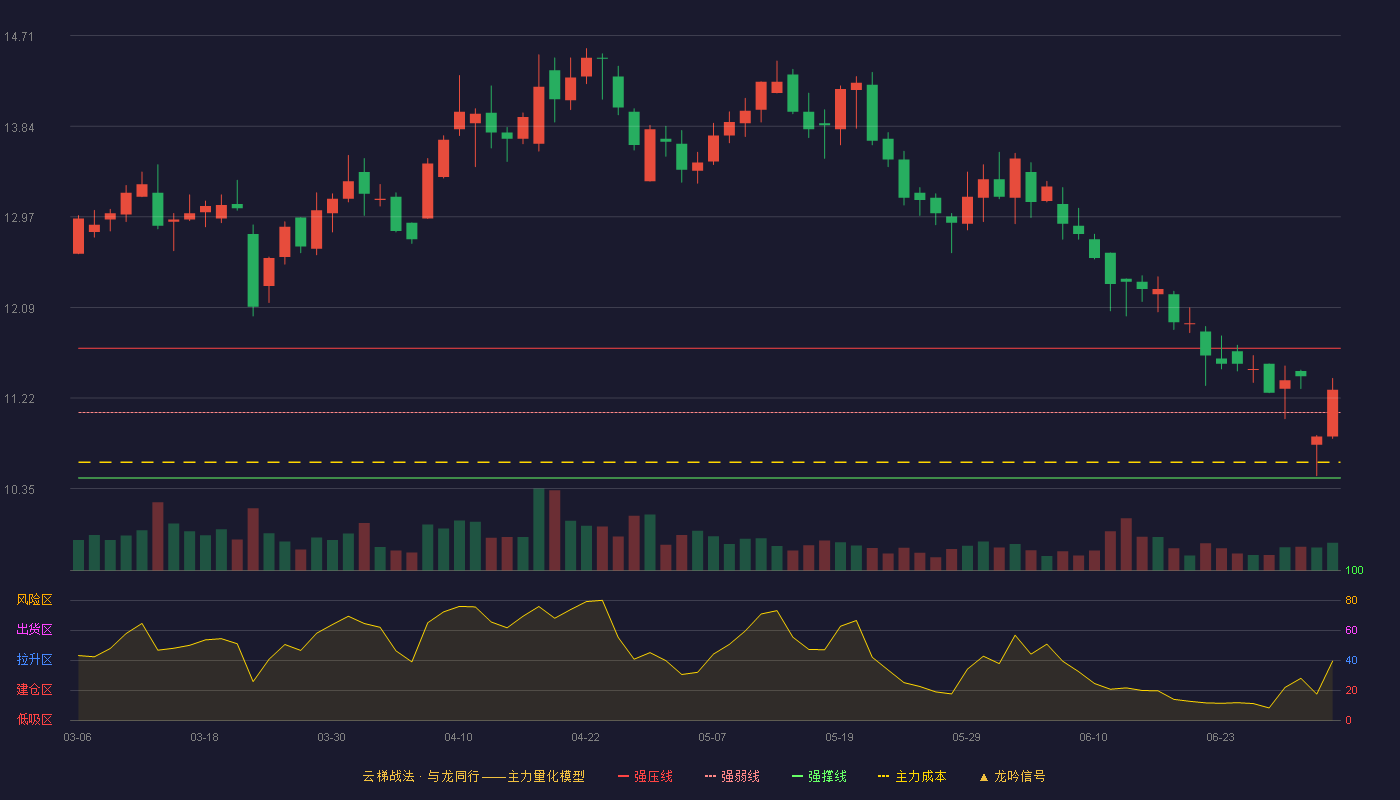The height and width of the screenshot is (800, 1400).
Task: Click the 80 indicator scale value
Action: [x=1351, y=600]
